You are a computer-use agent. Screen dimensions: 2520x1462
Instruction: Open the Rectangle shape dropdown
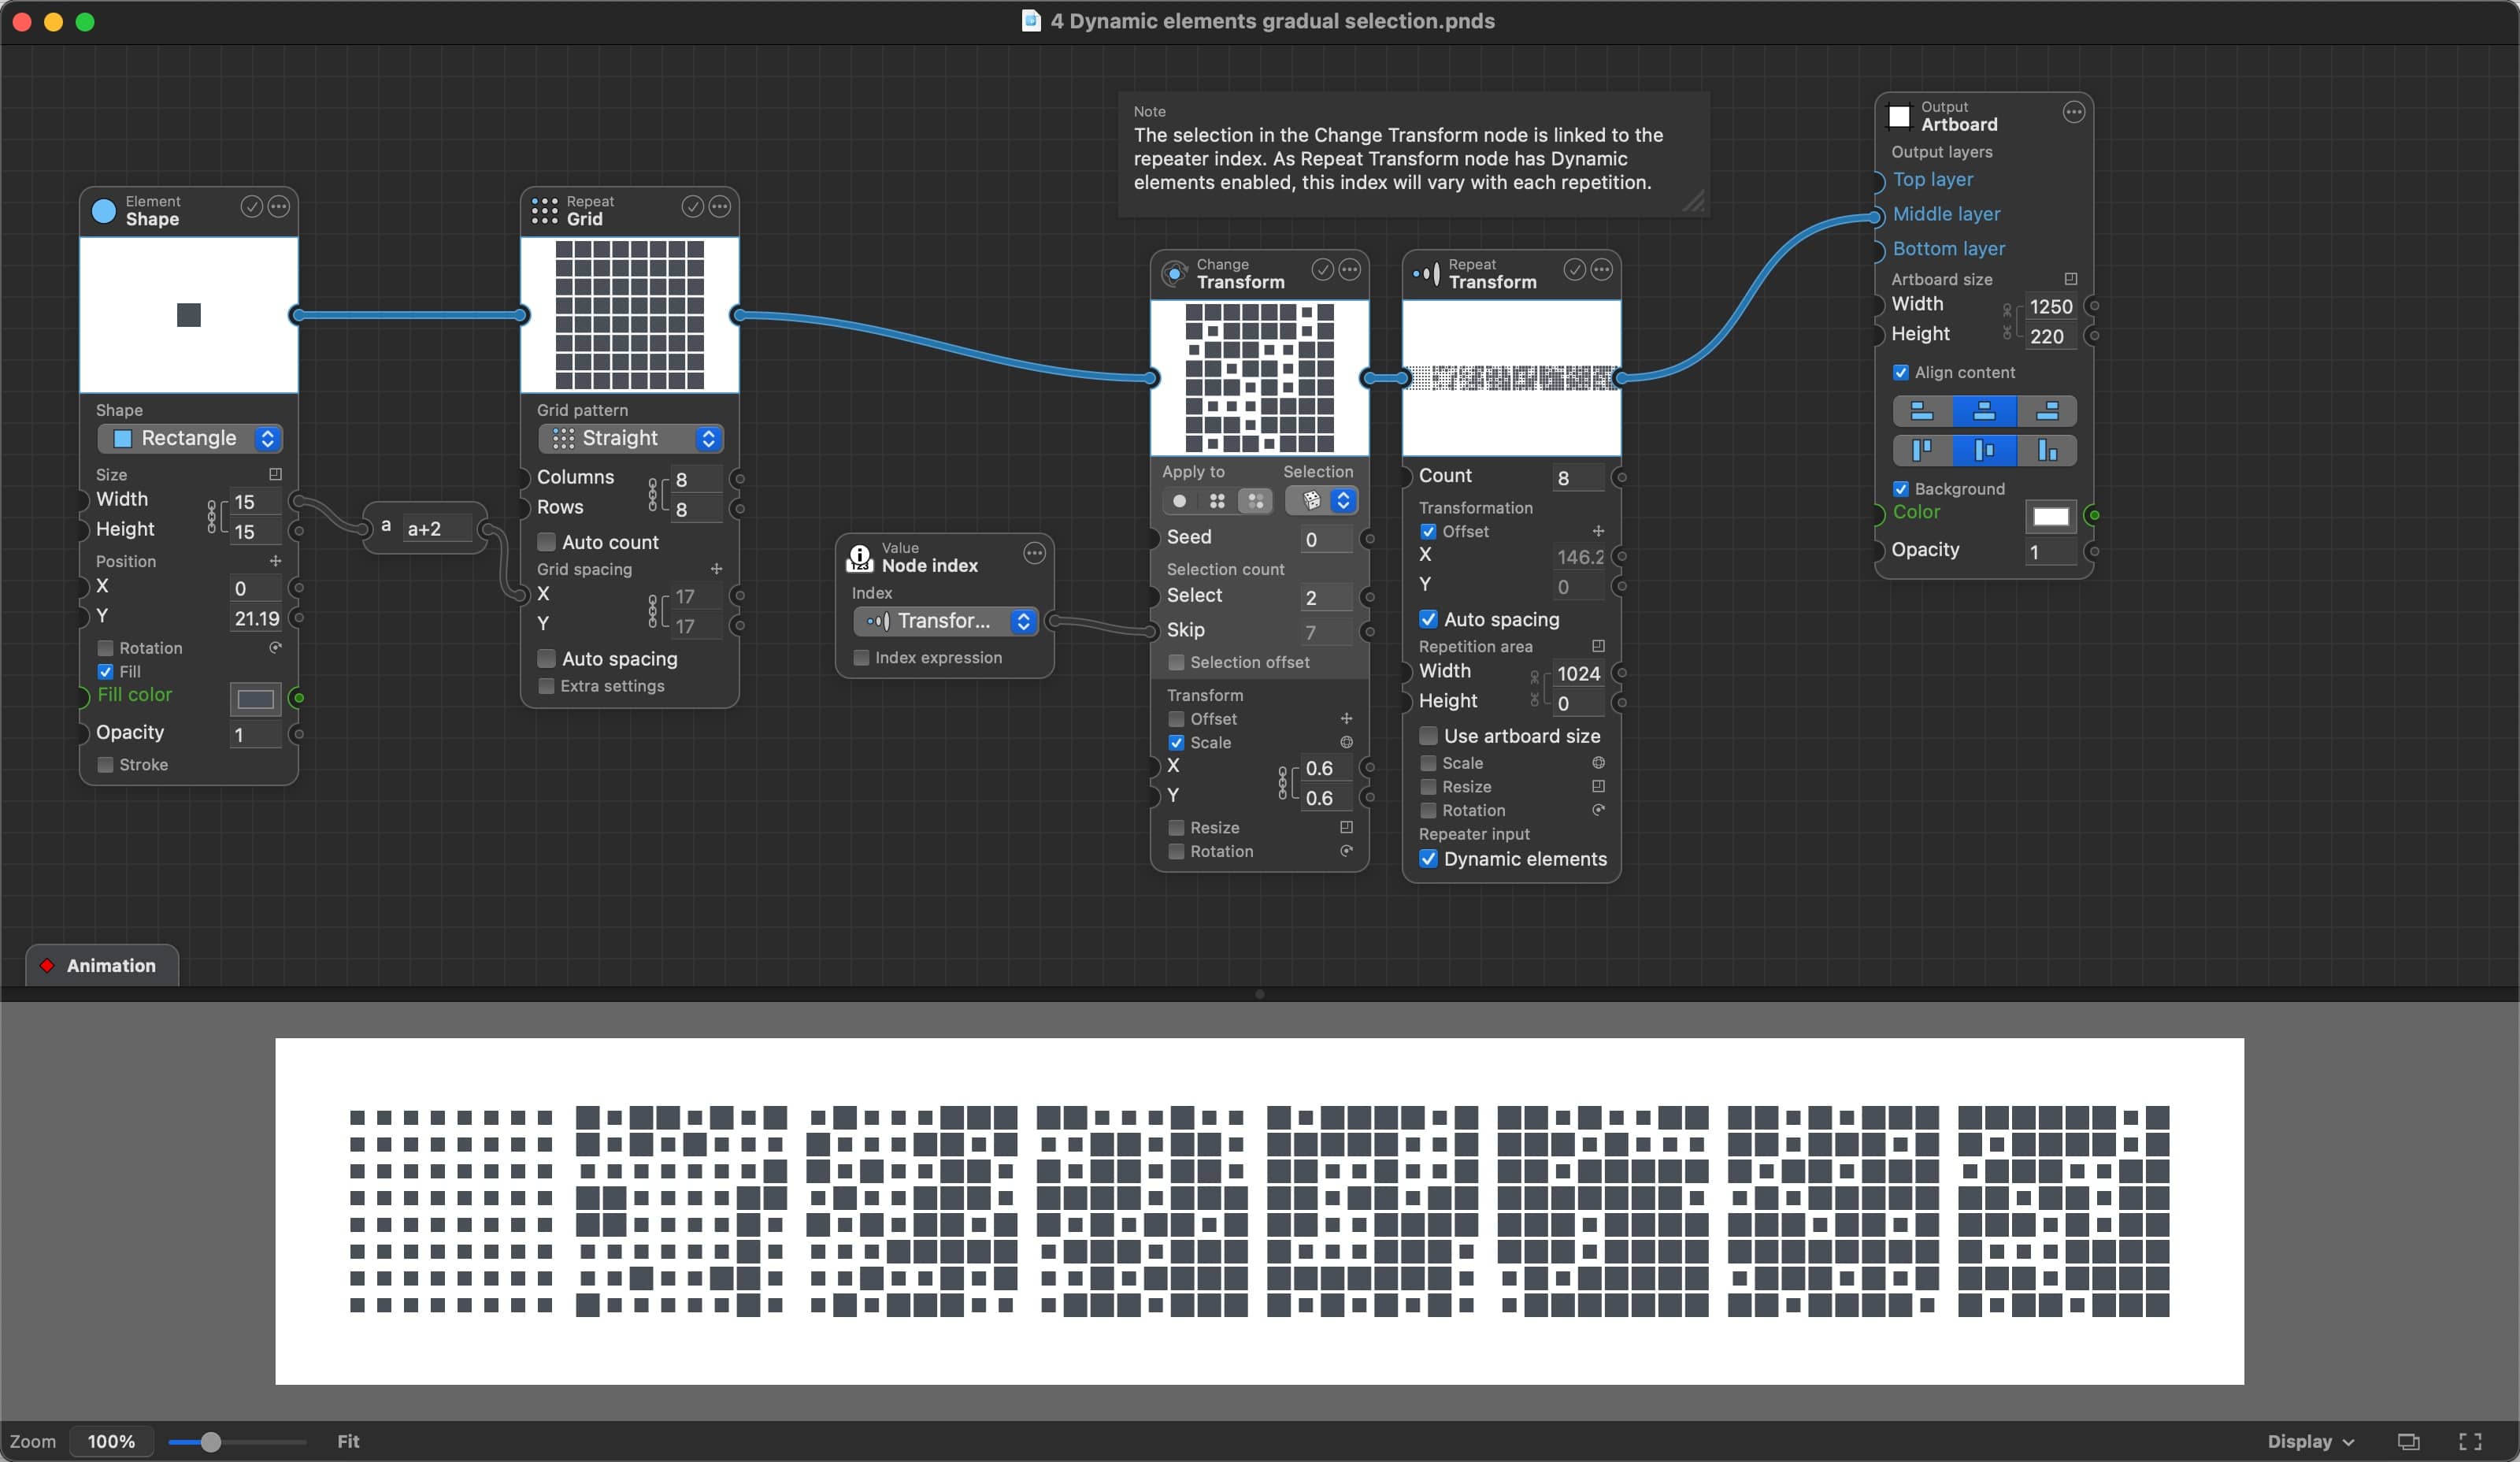point(190,439)
